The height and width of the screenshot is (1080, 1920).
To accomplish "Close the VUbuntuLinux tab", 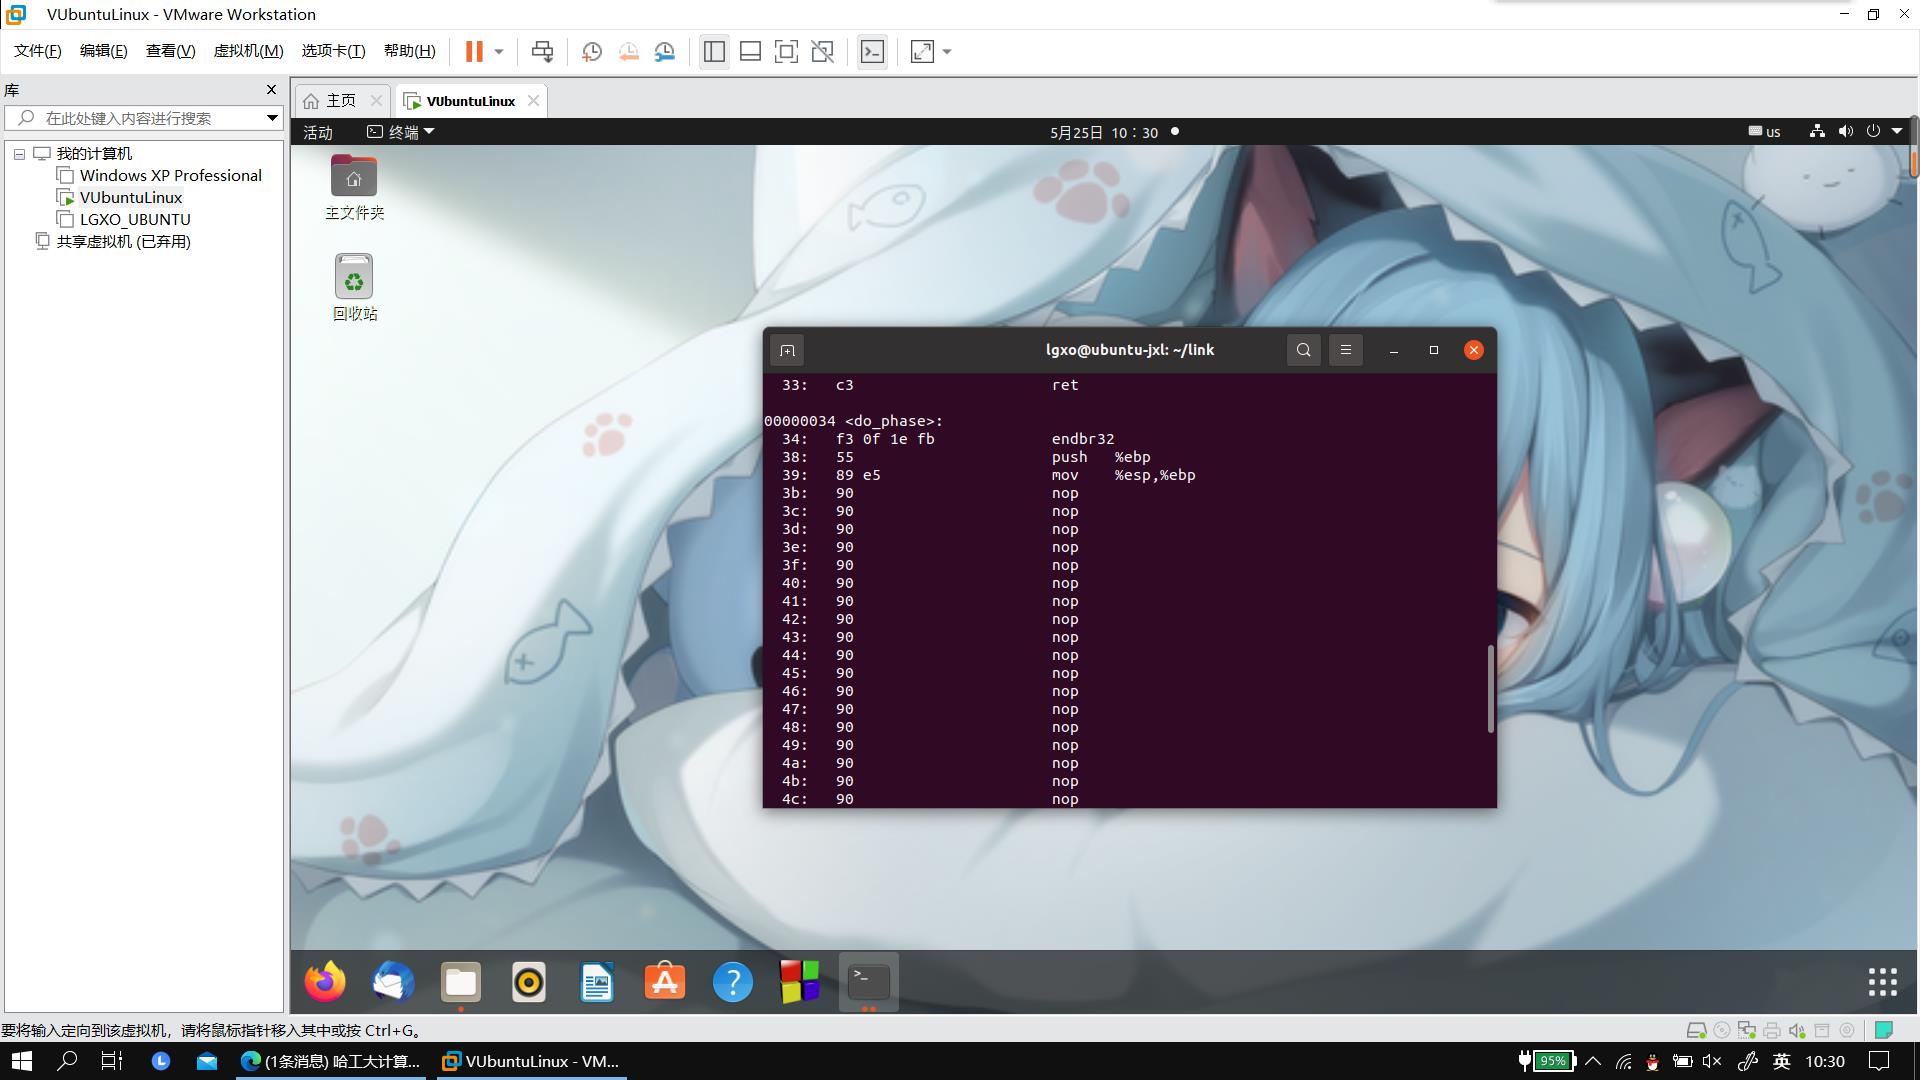I will click(533, 100).
